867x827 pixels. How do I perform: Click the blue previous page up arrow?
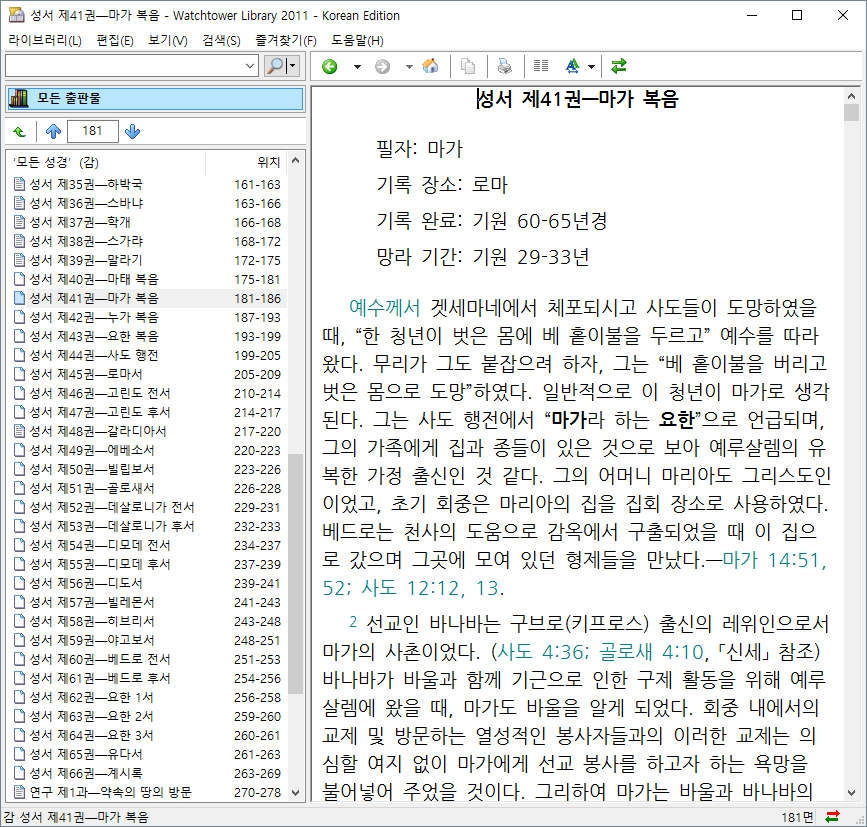click(53, 132)
